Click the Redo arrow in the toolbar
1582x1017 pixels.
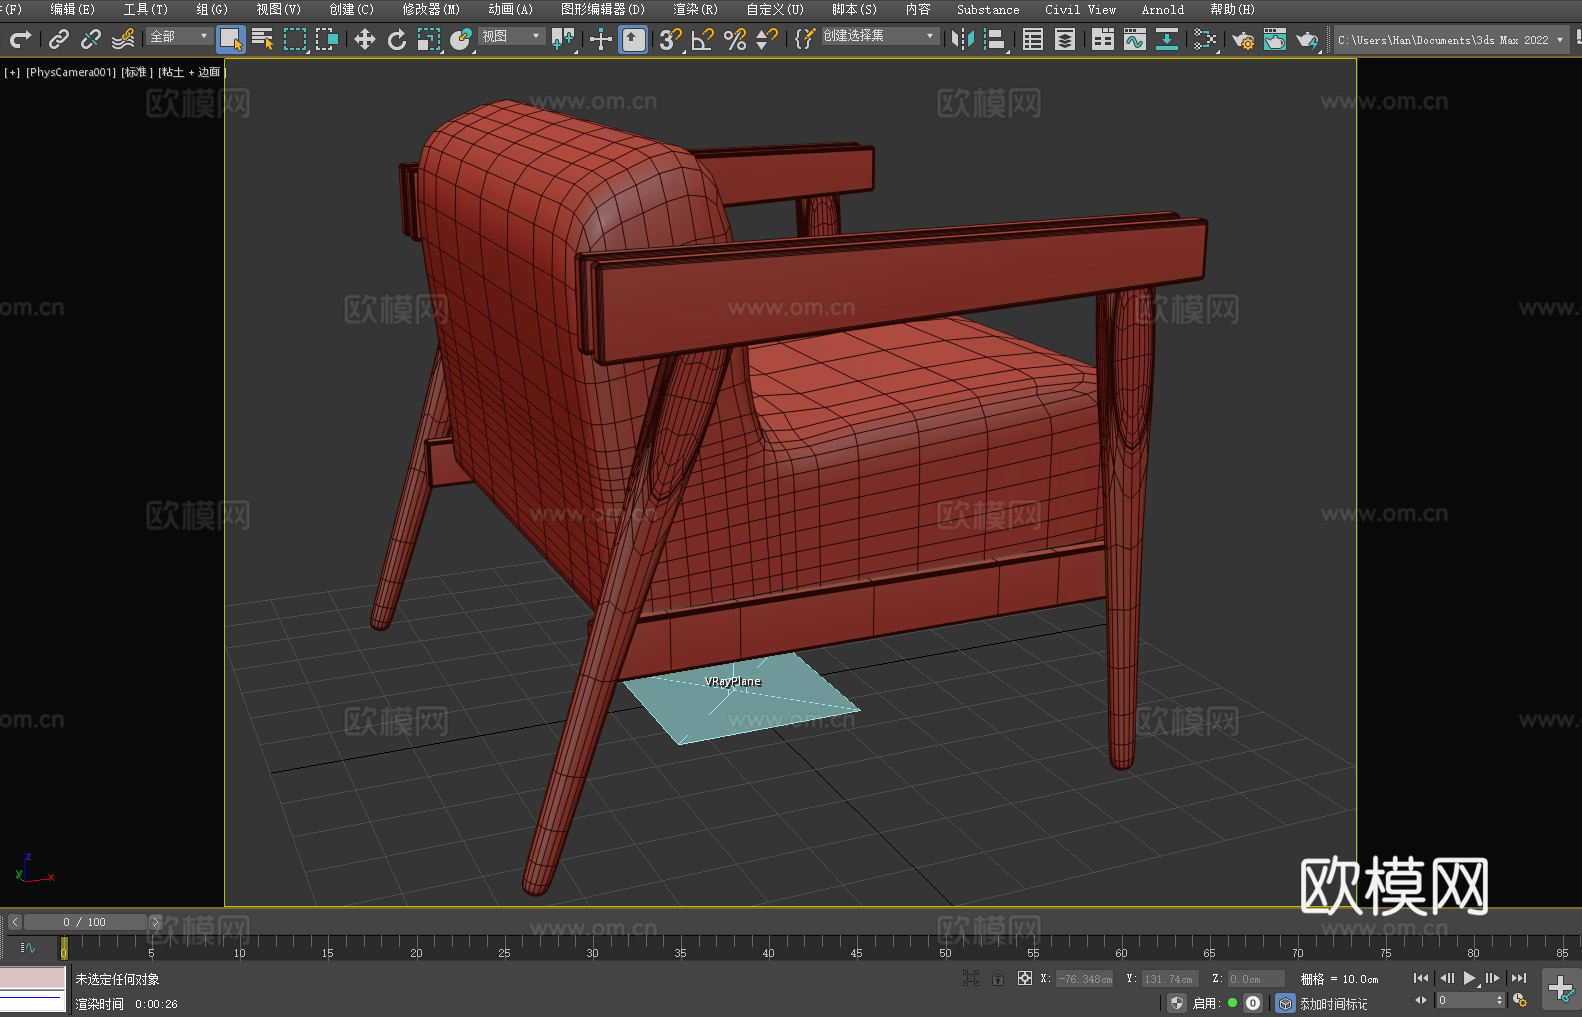20,39
